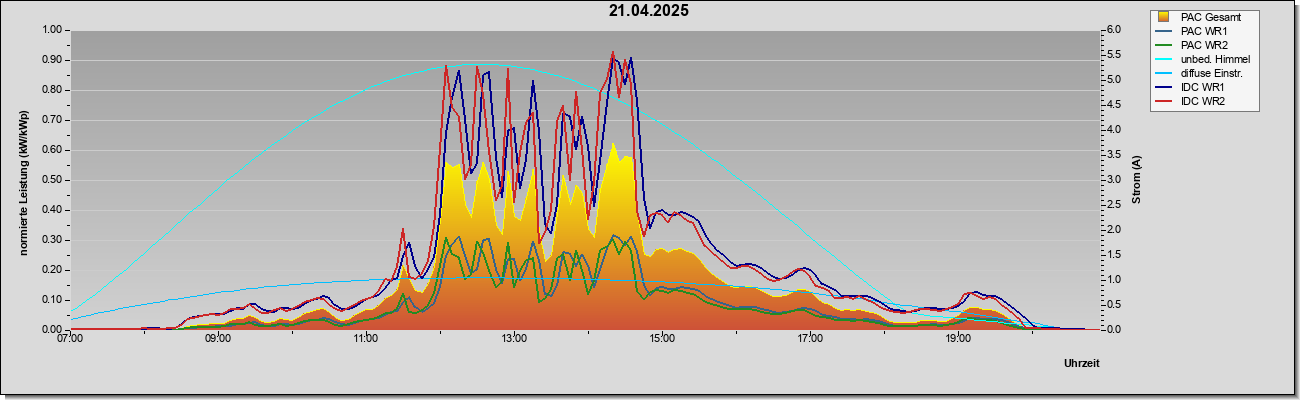Click the Uhrzeit axis label

[x=1081, y=364]
